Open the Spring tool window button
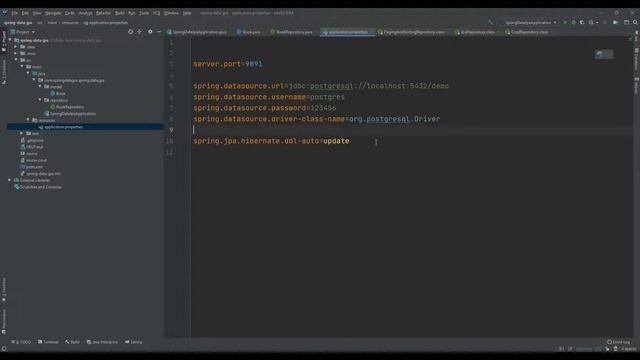640x360 pixels. point(134,342)
